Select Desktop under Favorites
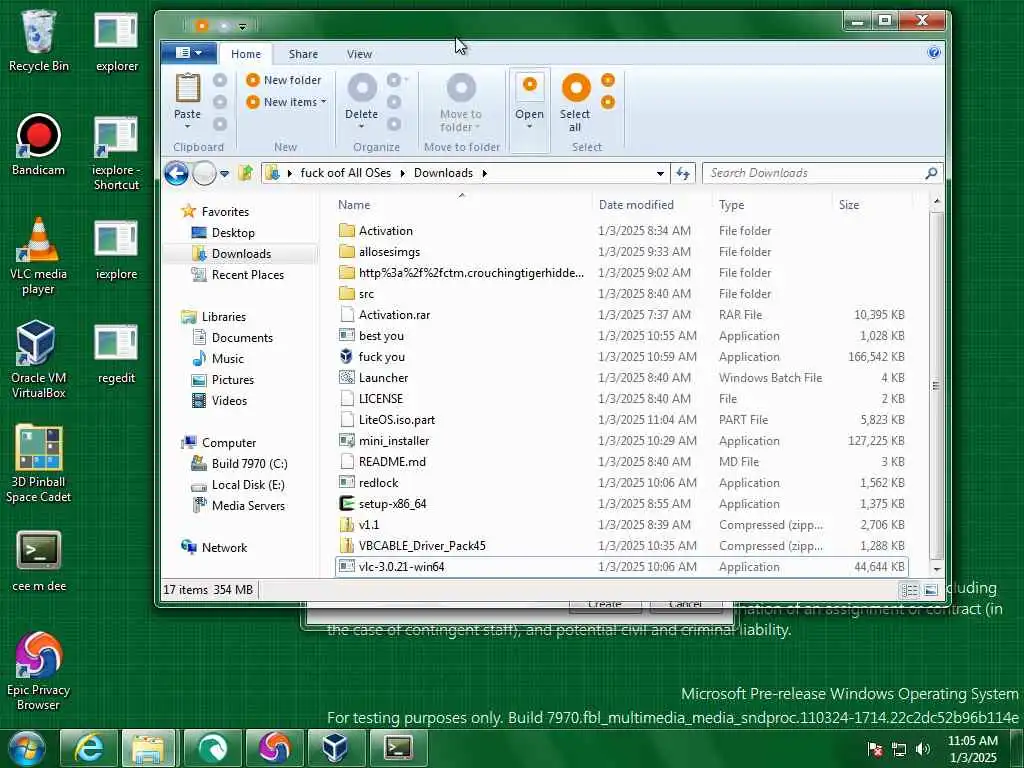This screenshot has width=1024, height=768. 232,232
